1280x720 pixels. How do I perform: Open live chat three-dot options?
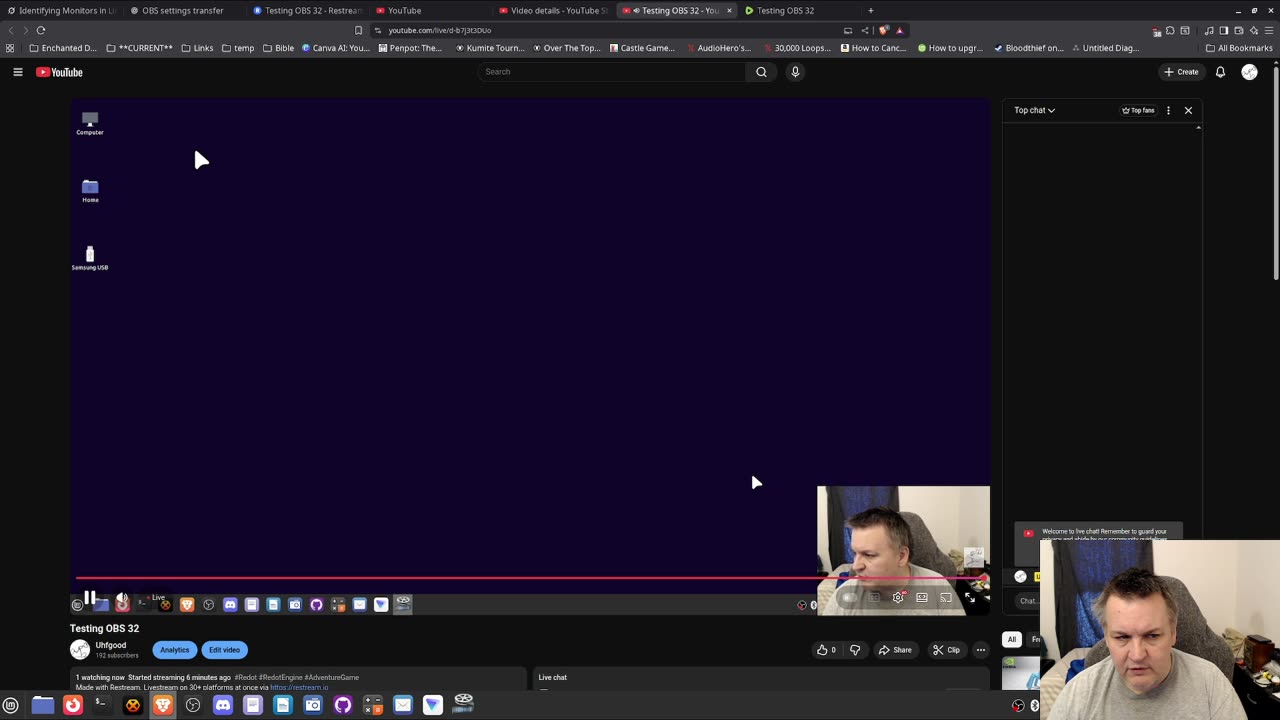(1168, 110)
